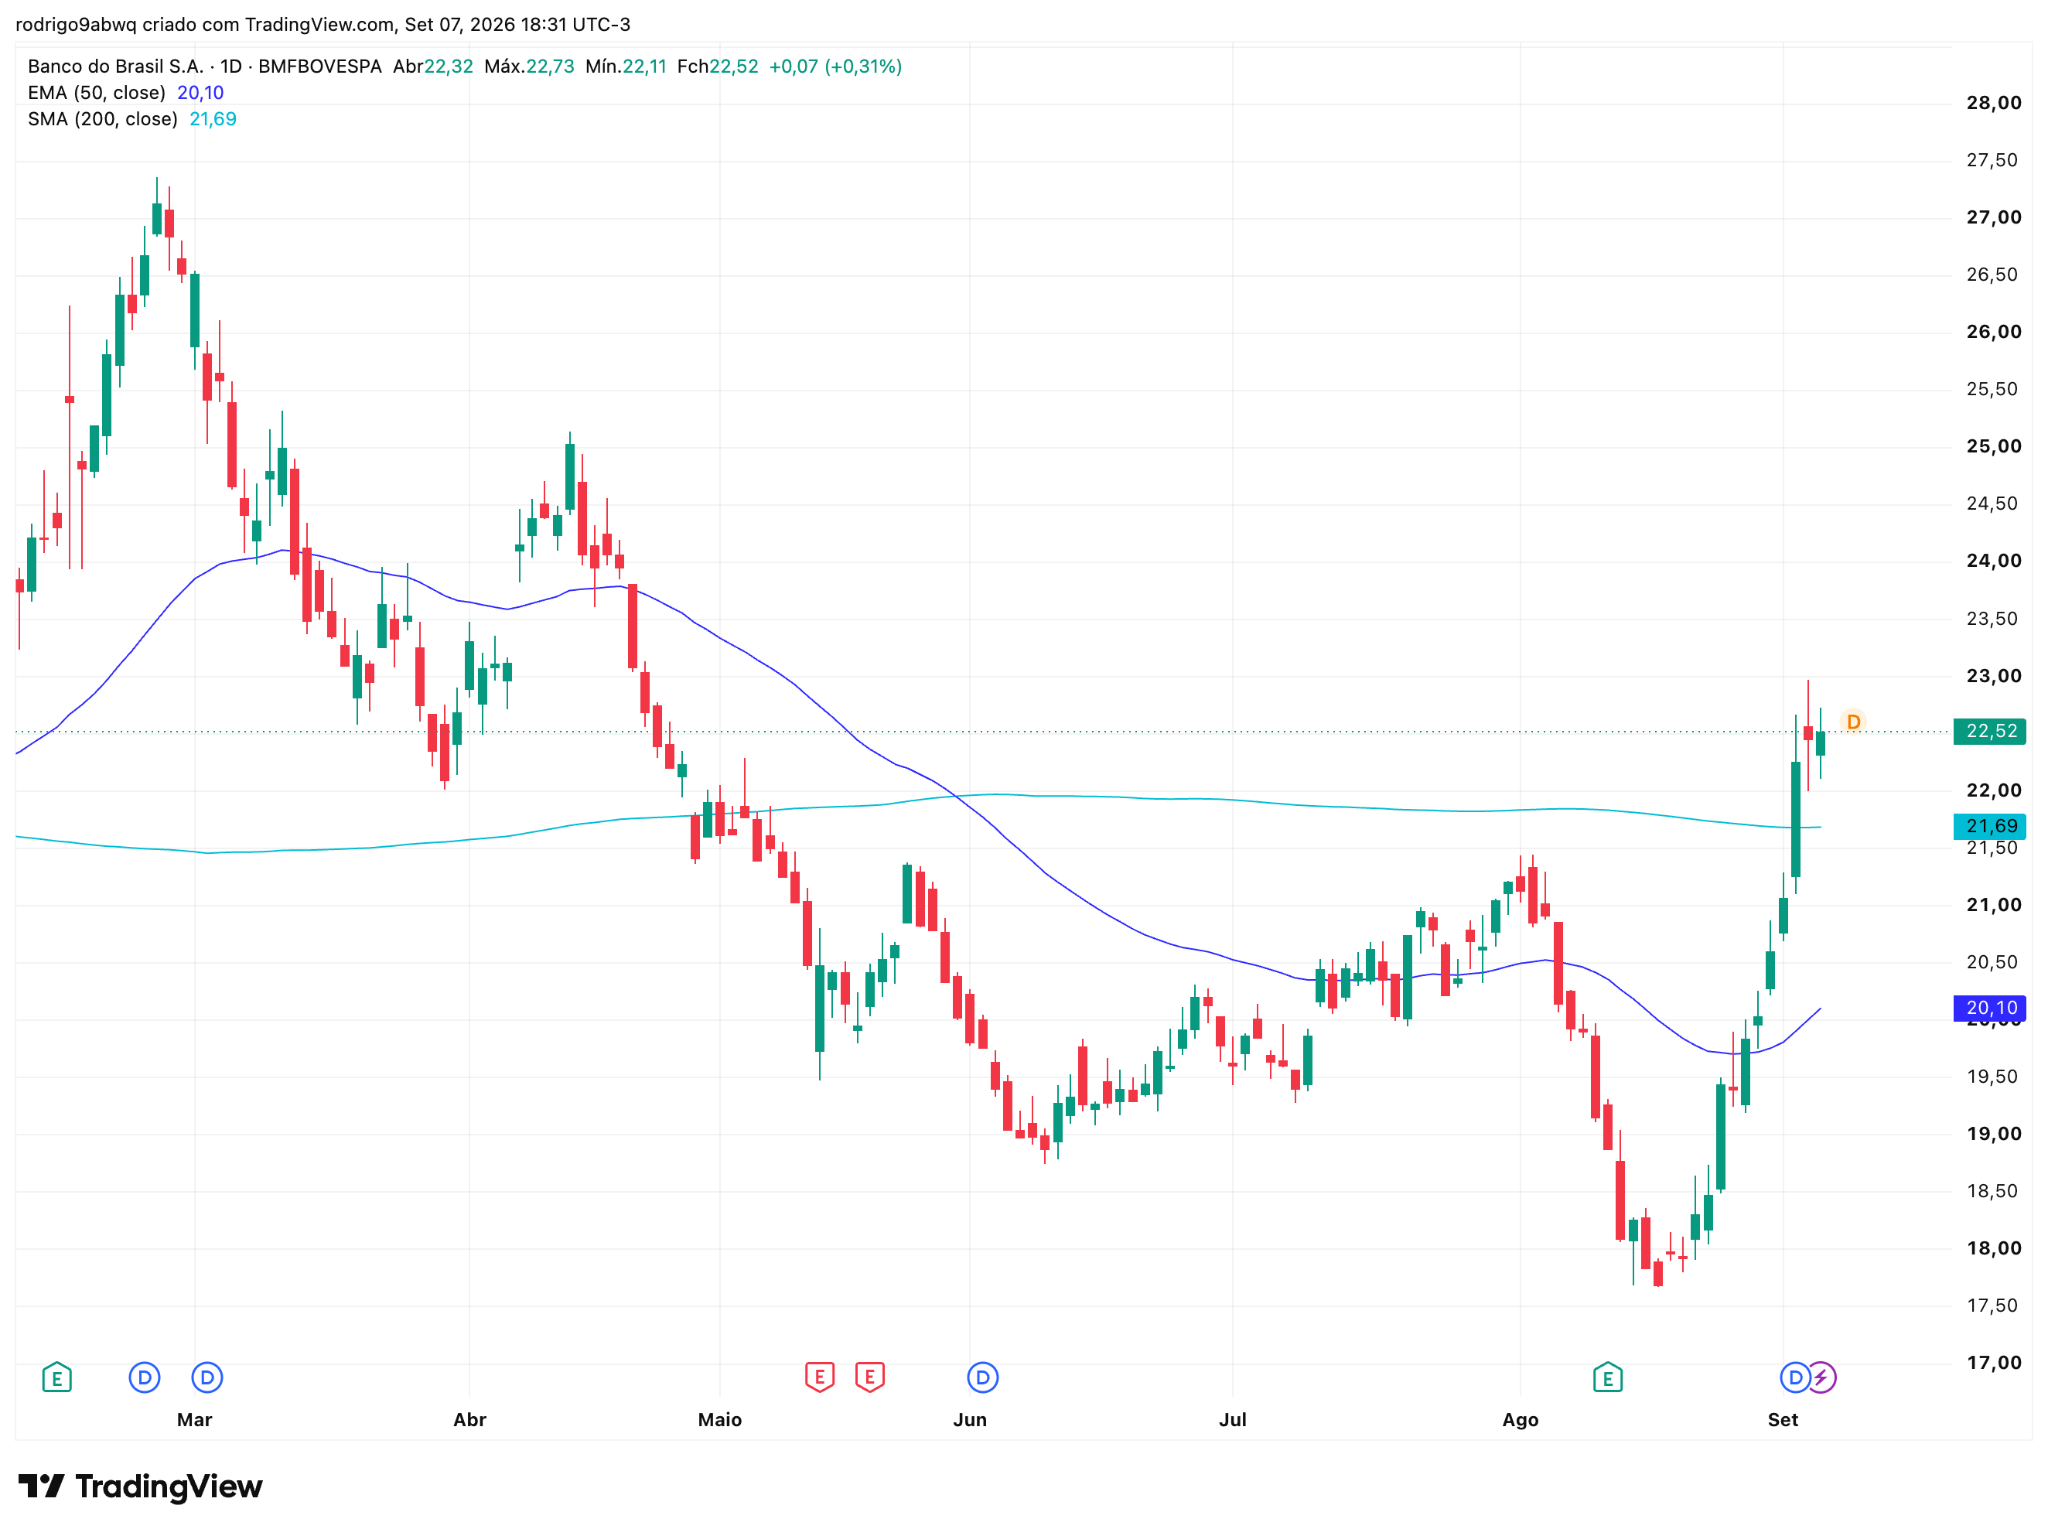
Task: Click the 23,00 price axis label
Action: 1994,676
